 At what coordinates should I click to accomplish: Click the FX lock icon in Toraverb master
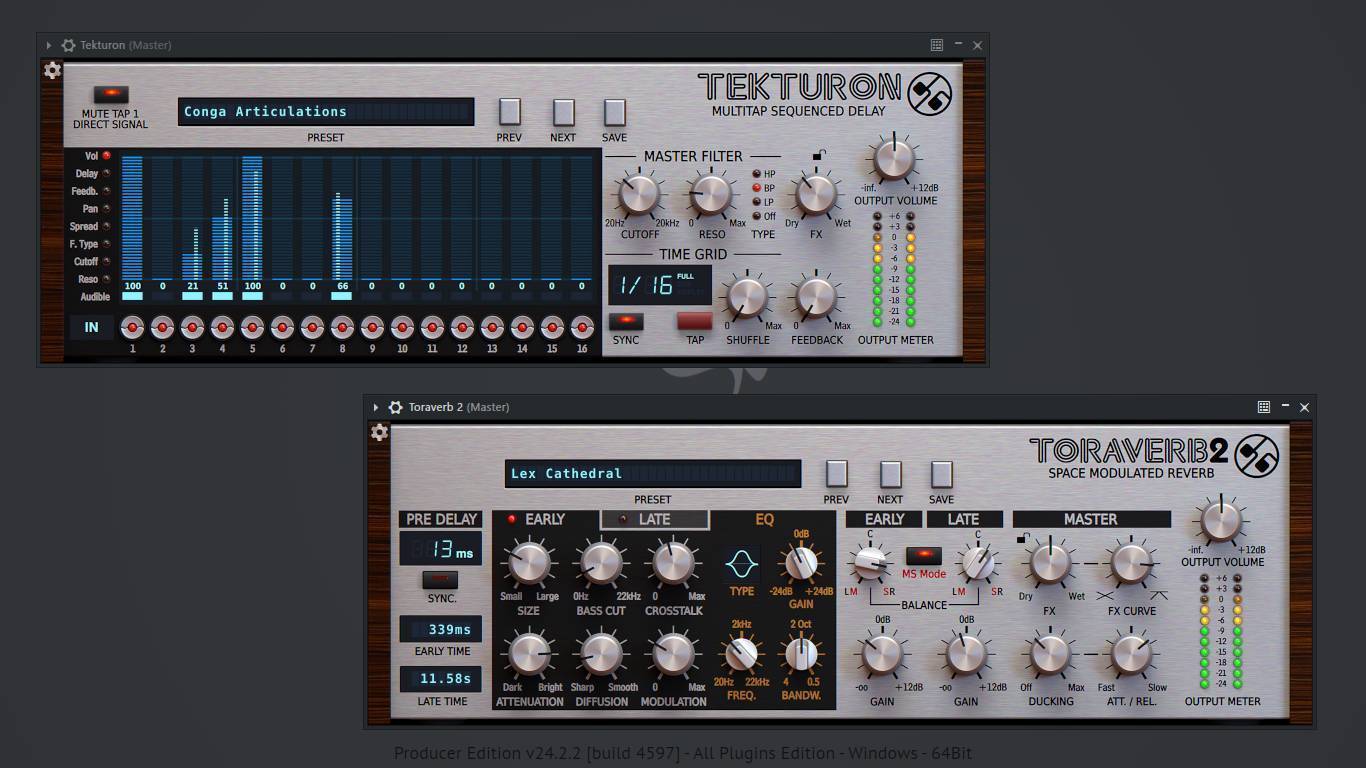click(x=1023, y=539)
